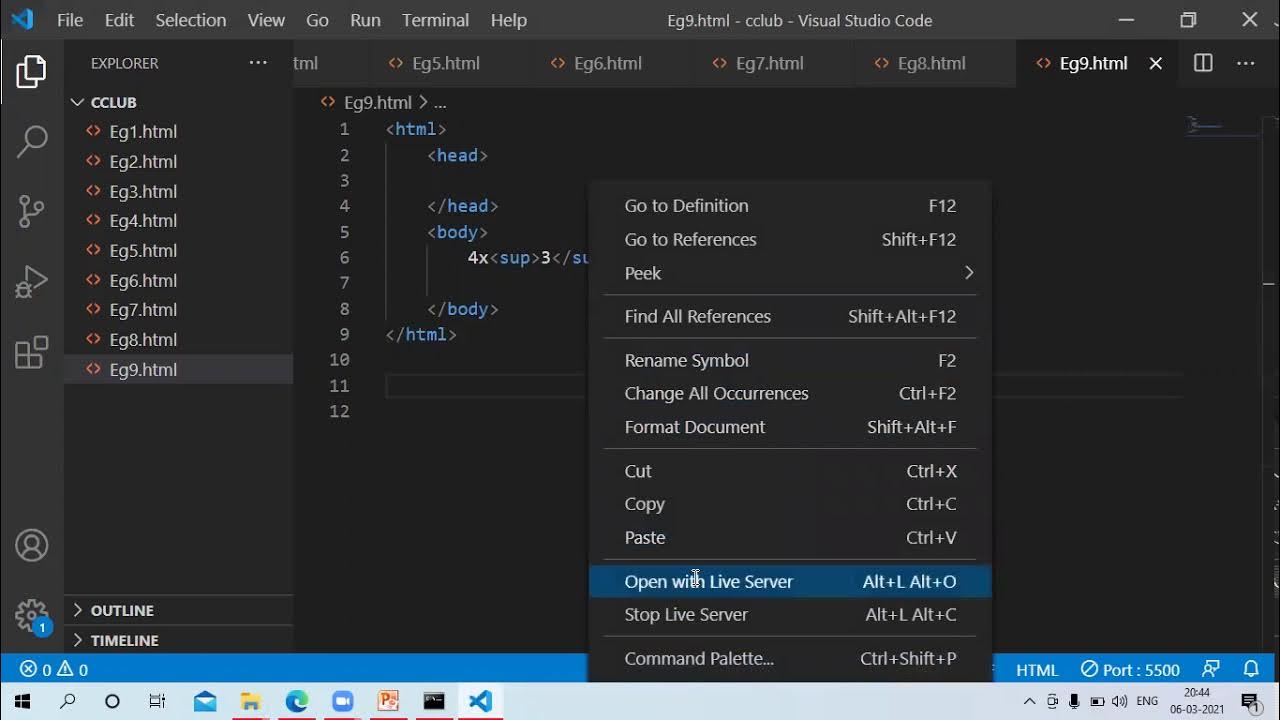This screenshot has height=720, width=1280.
Task: Open the notifications bell in status bar
Action: point(1251,669)
